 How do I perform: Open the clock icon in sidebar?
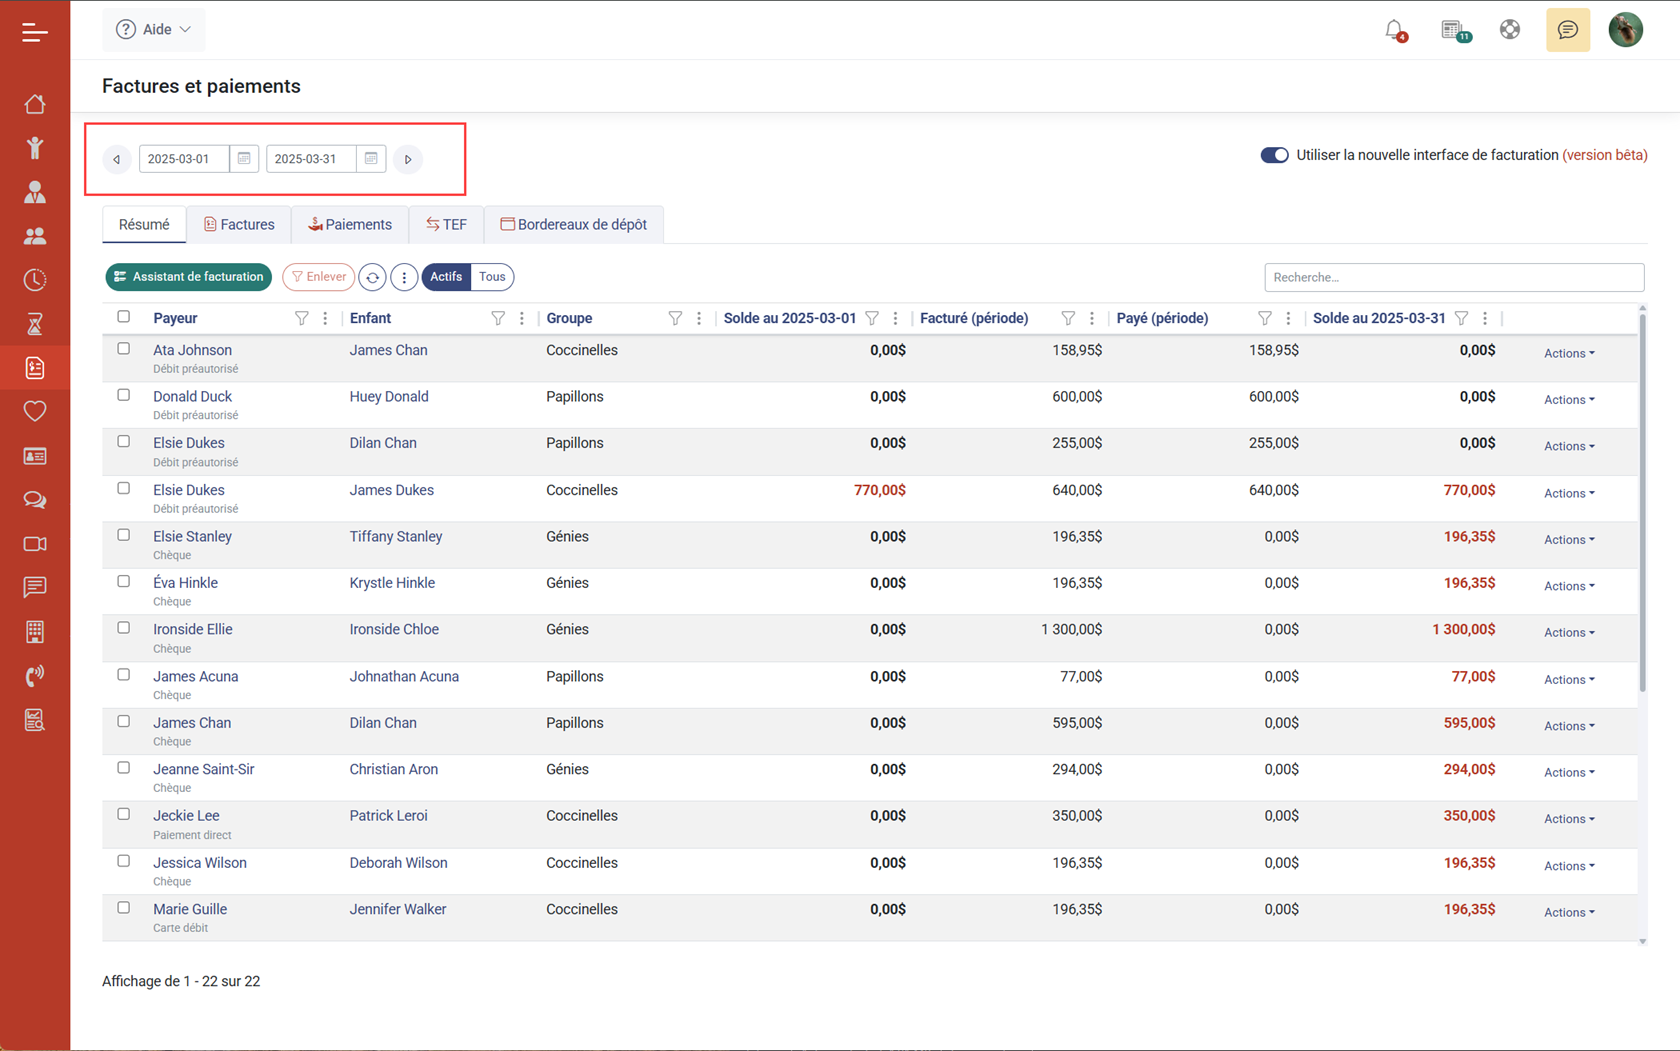(x=35, y=280)
